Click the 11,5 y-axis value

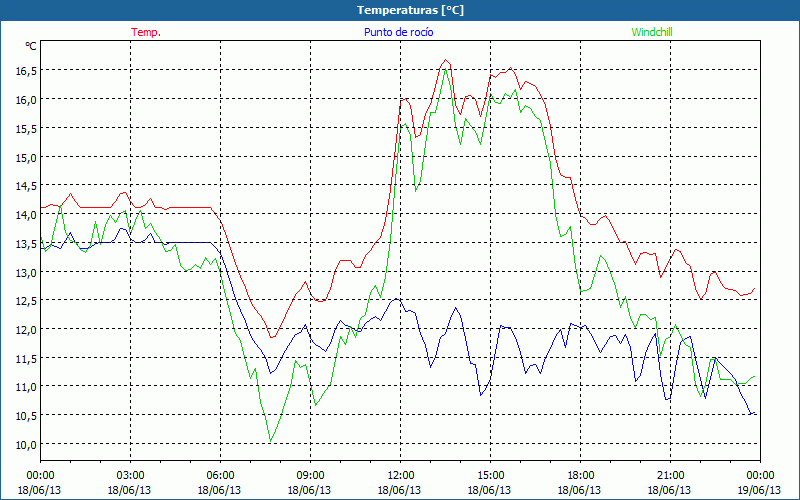(x=26, y=358)
